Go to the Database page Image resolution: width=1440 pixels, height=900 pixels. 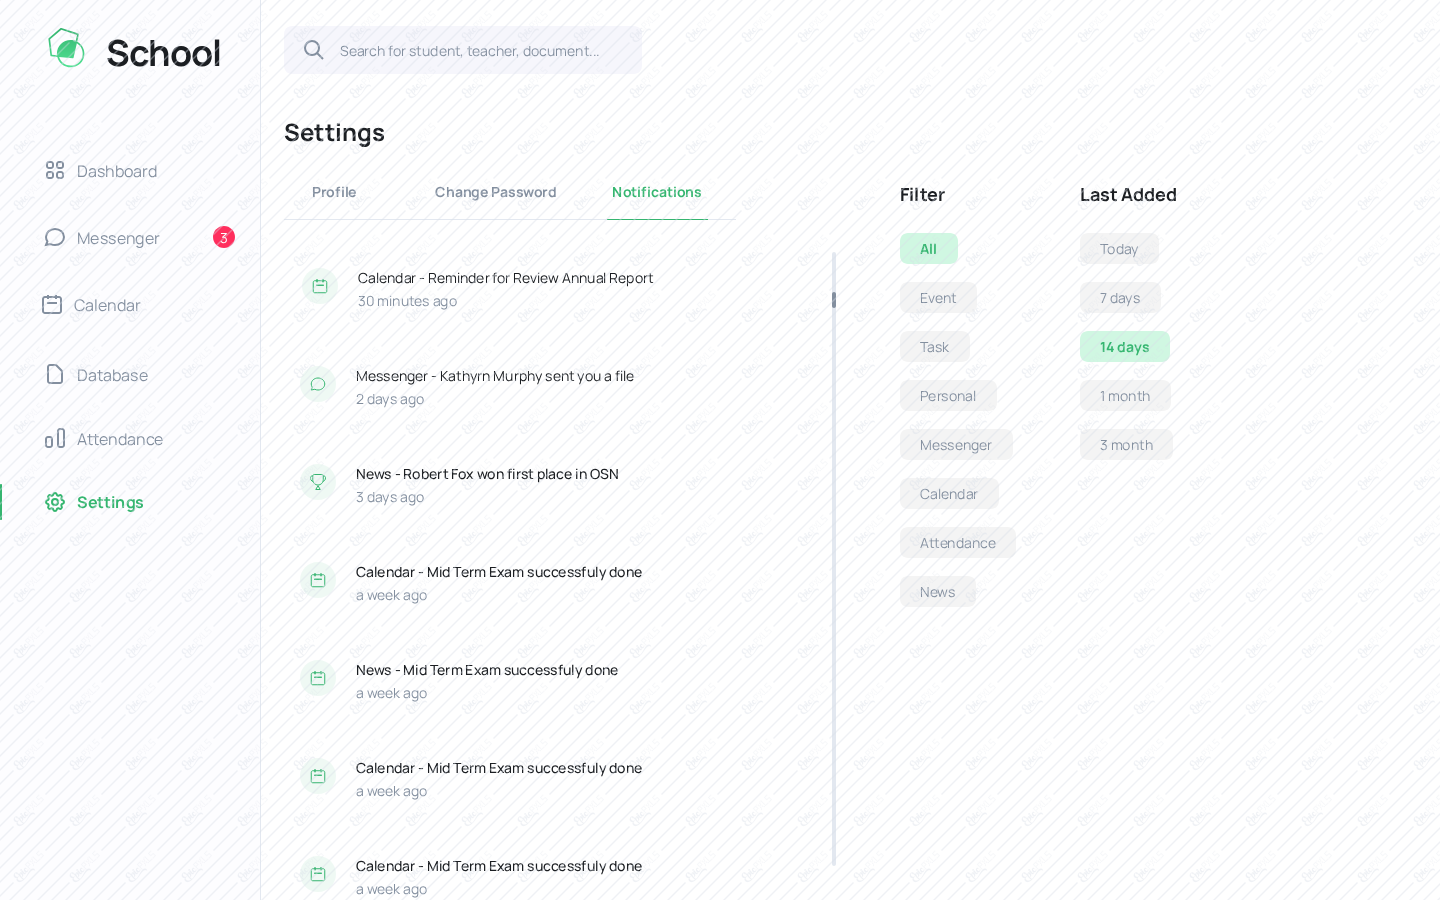[112, 375]
